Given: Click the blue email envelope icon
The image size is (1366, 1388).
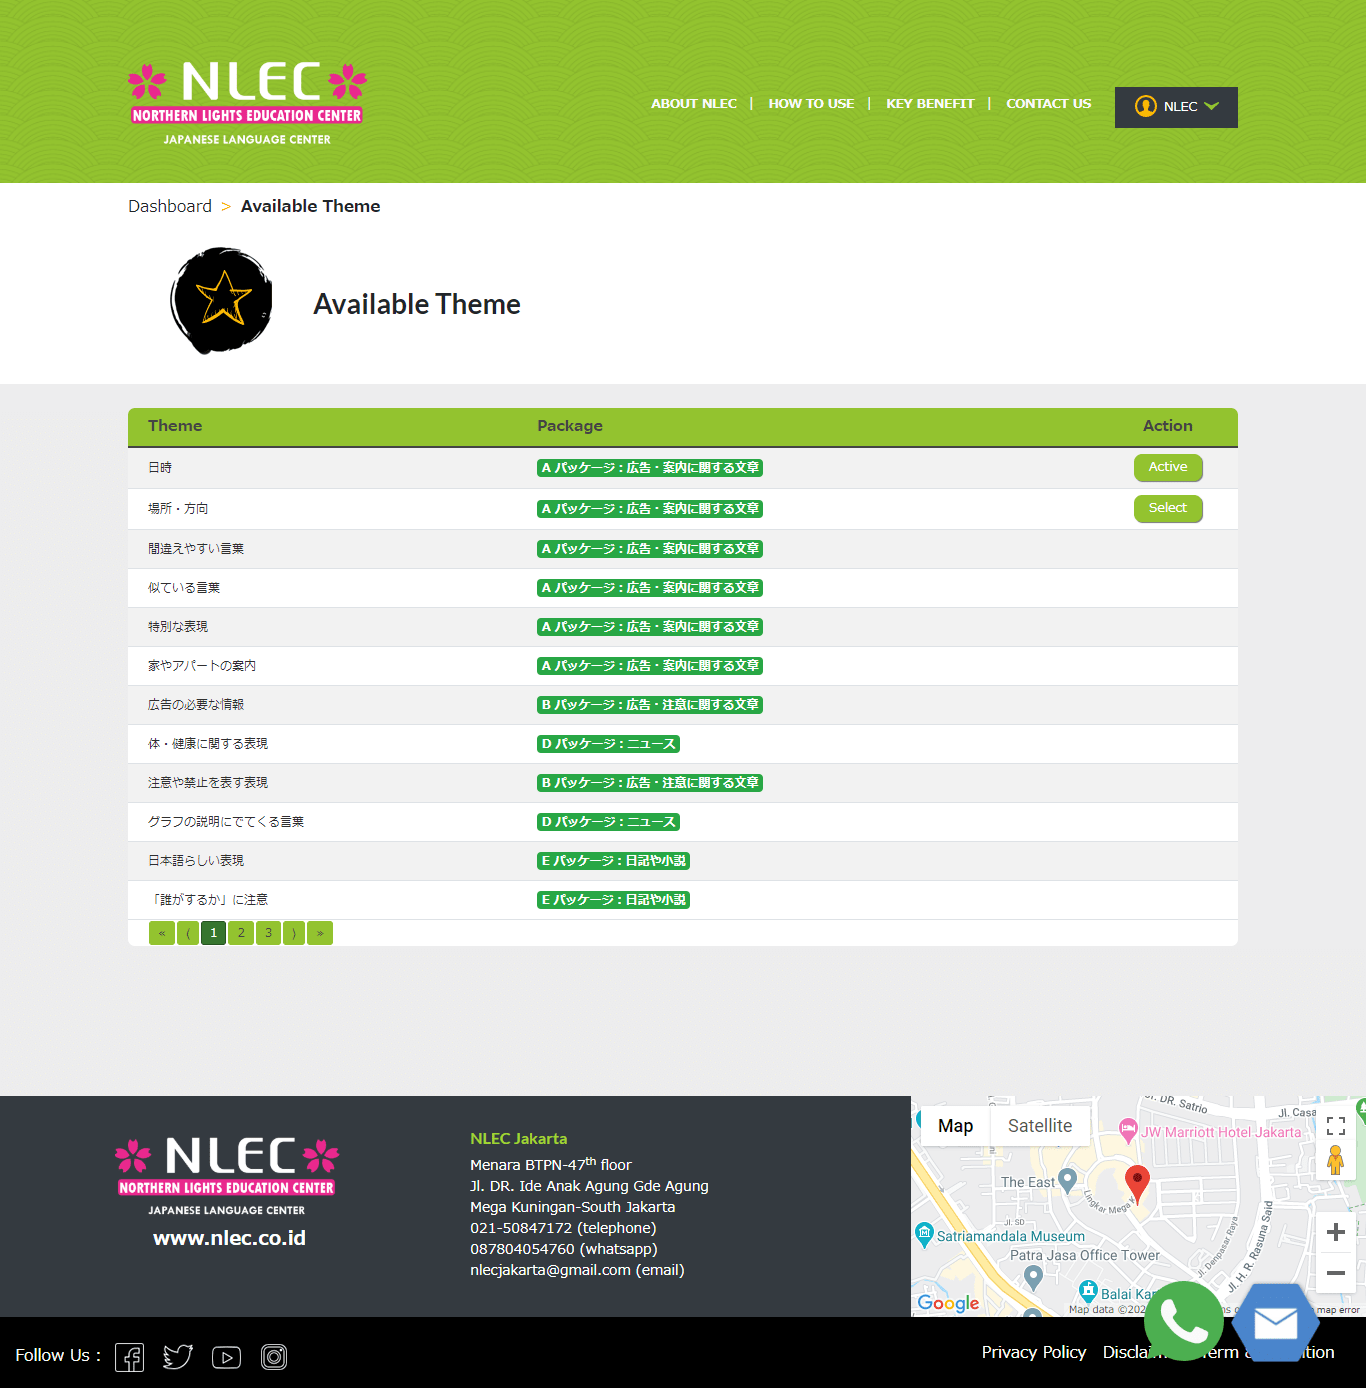Looking at the screenshot, I should coord(1275,1323).
